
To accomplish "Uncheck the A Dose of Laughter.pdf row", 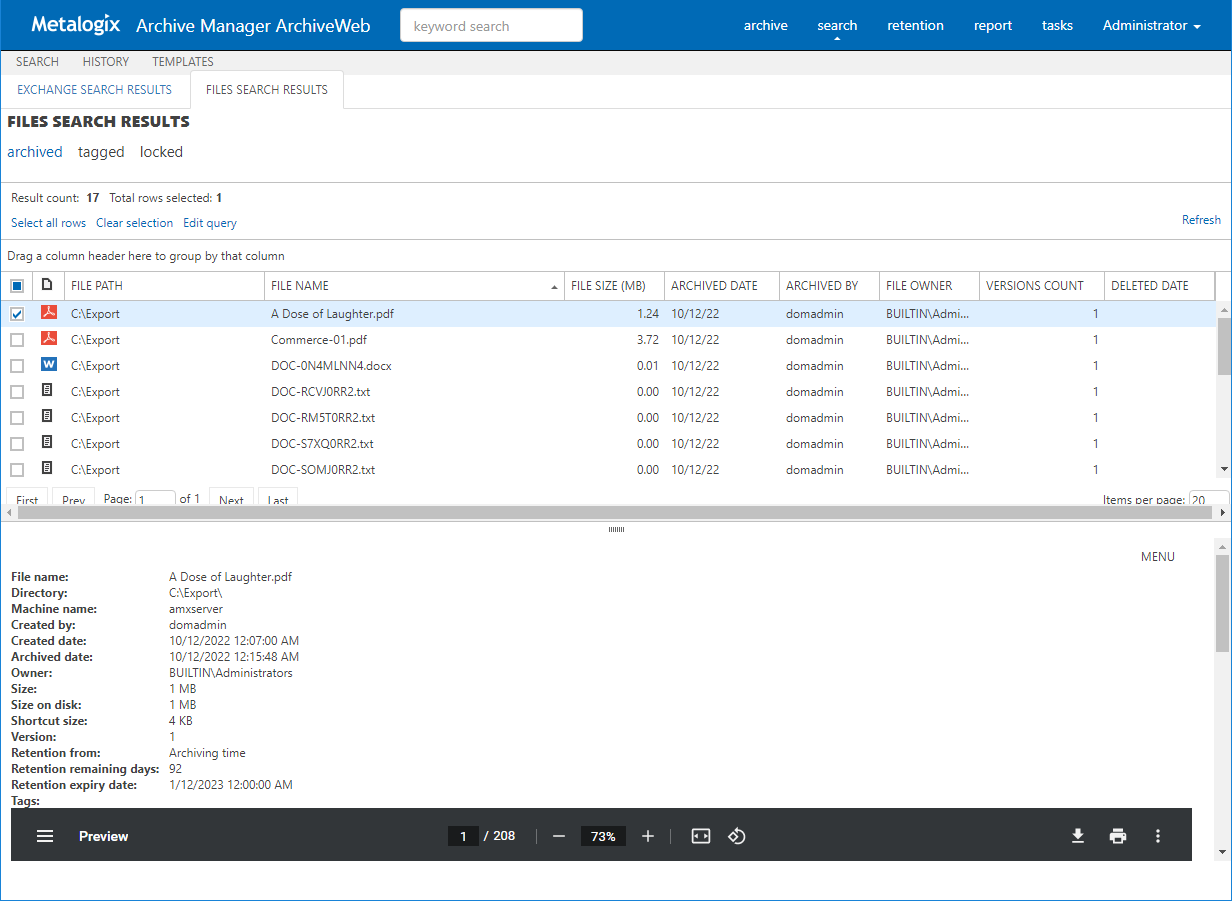I will (17, 314).
